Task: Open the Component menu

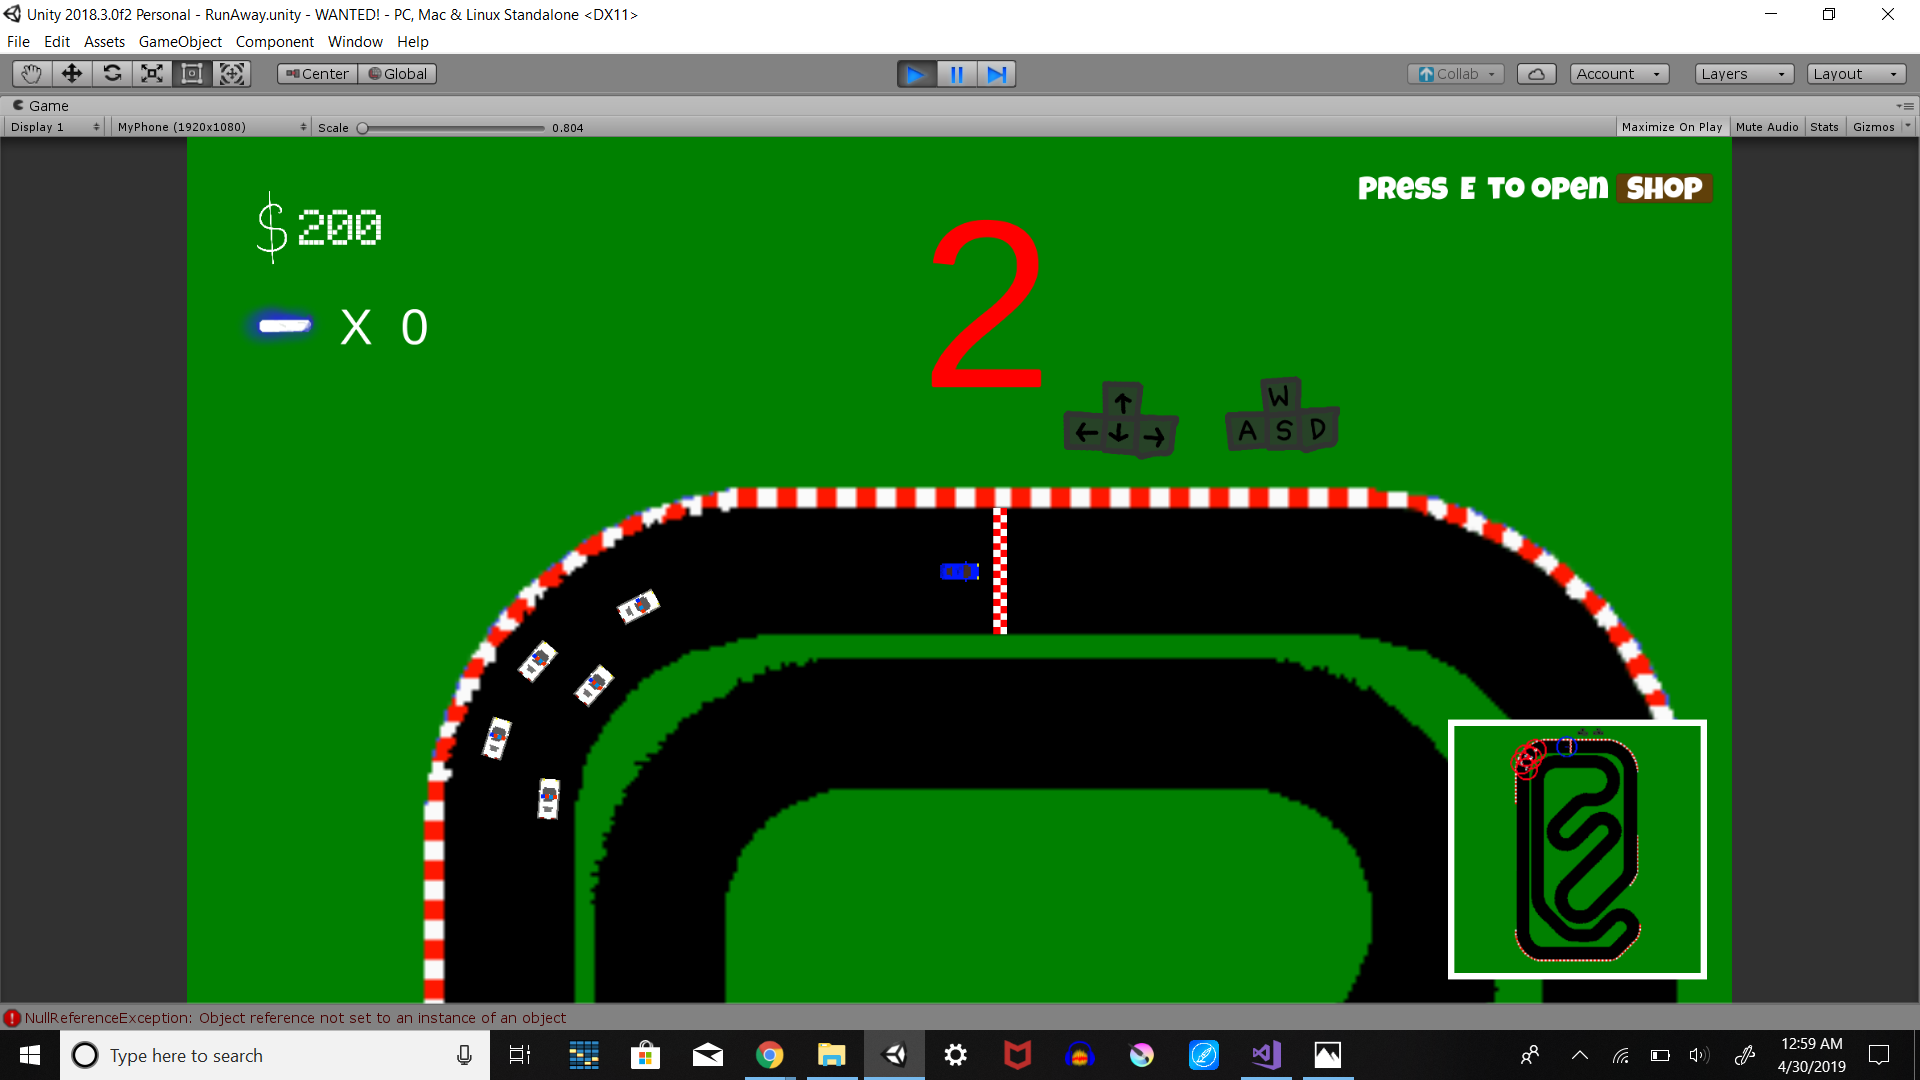Action: (274, 42)
